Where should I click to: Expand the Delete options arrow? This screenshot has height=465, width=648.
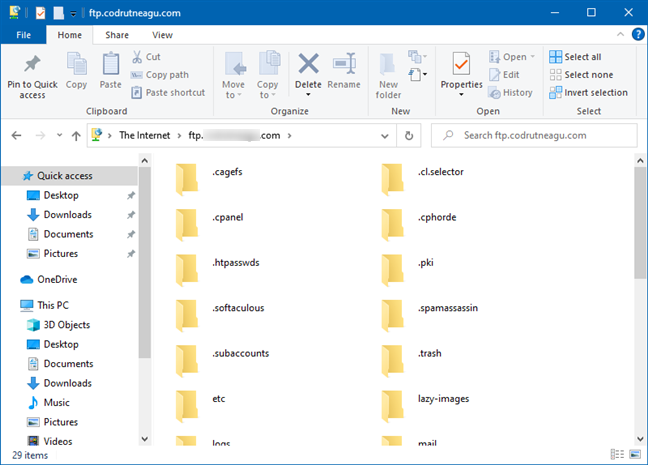pyautogui.click(x=308, y=95)
